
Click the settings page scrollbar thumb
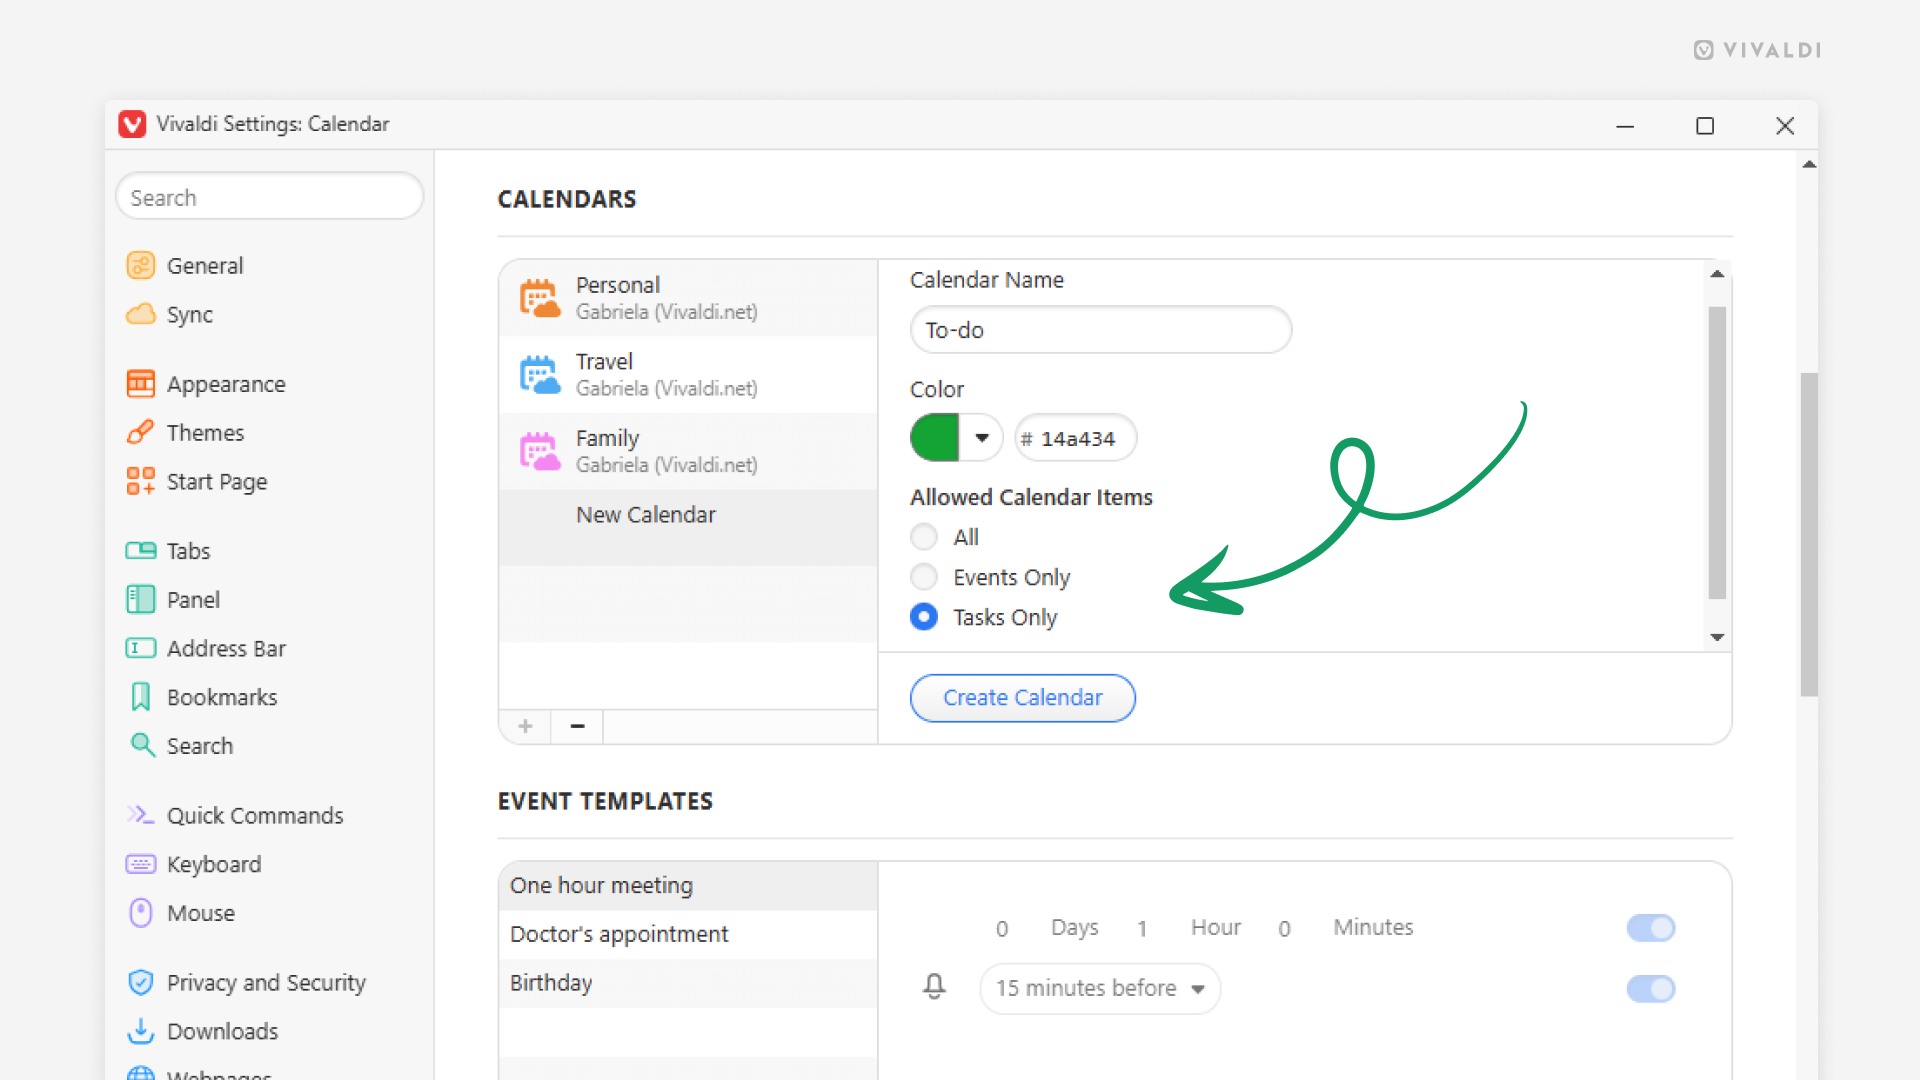pyautogui.click(x=1809, y=534)
